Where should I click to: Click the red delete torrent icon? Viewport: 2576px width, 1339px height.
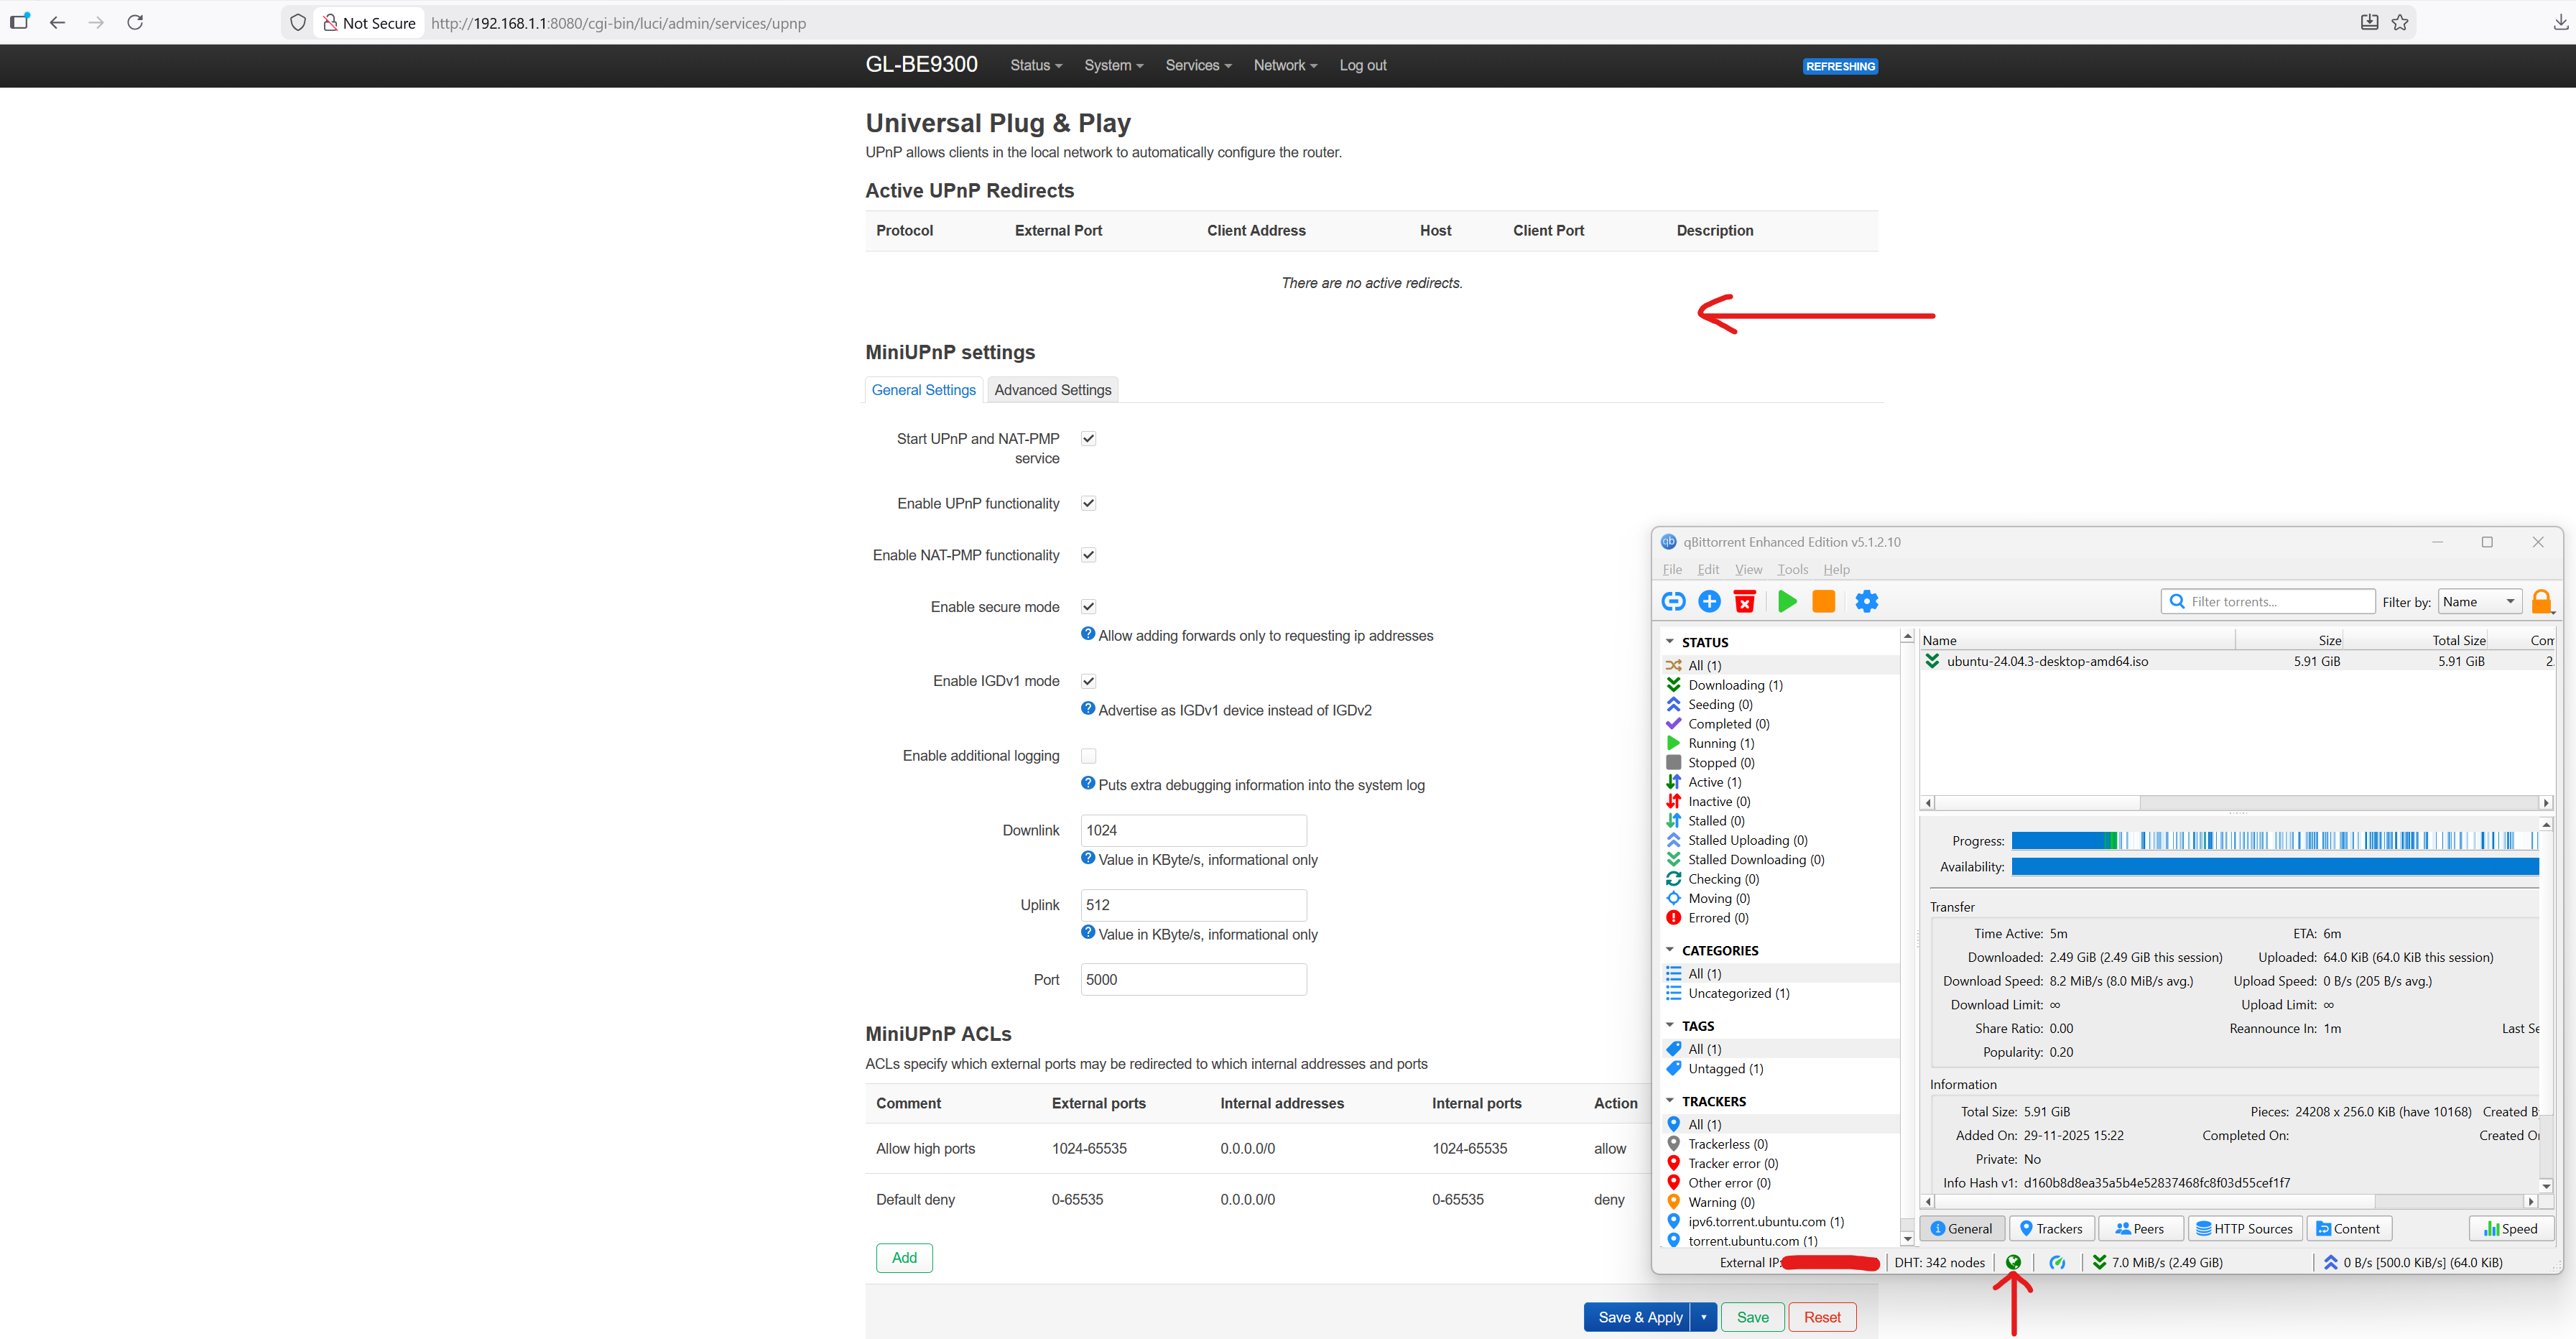1744,601
